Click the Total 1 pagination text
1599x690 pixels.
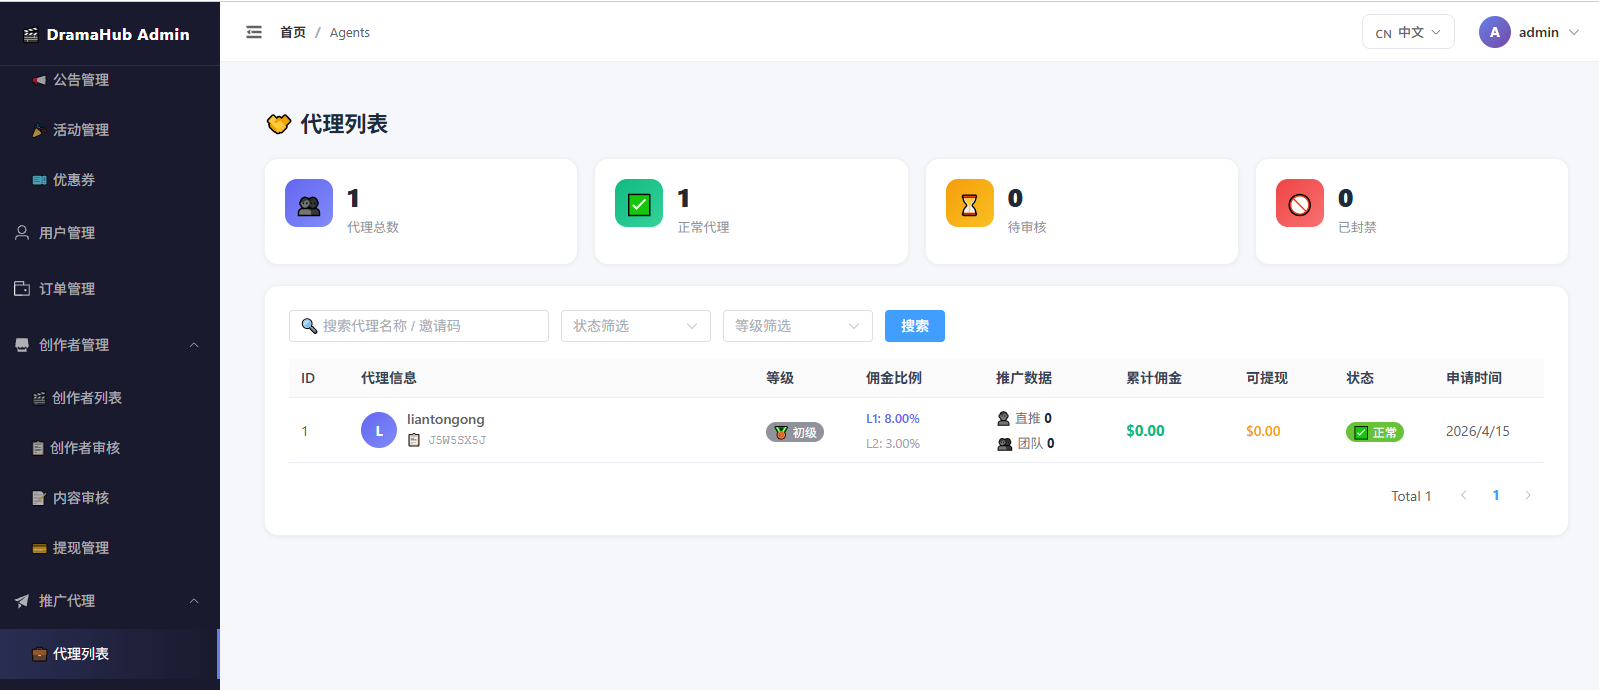1411,496
